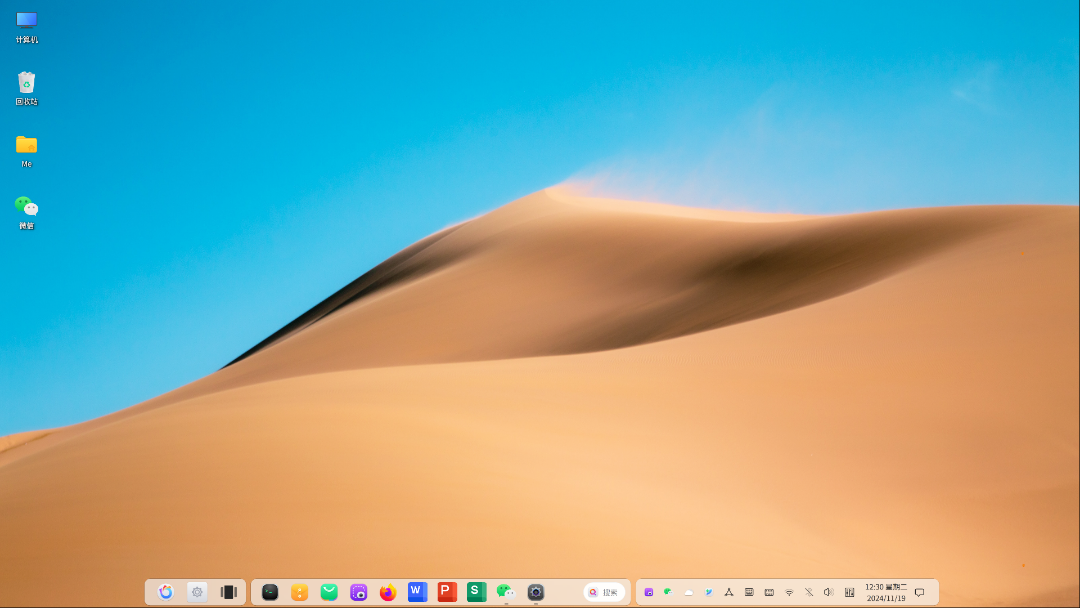Viewport: 1080px width, 608px height.
Task: Launch the purple screenshot tool in dock
Action: [359, 592]
